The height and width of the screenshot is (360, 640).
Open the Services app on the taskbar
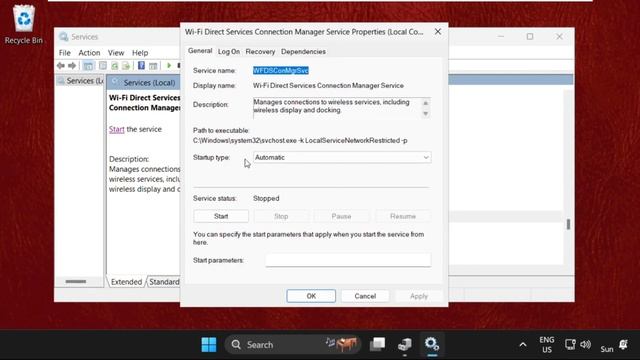(431, 344)
